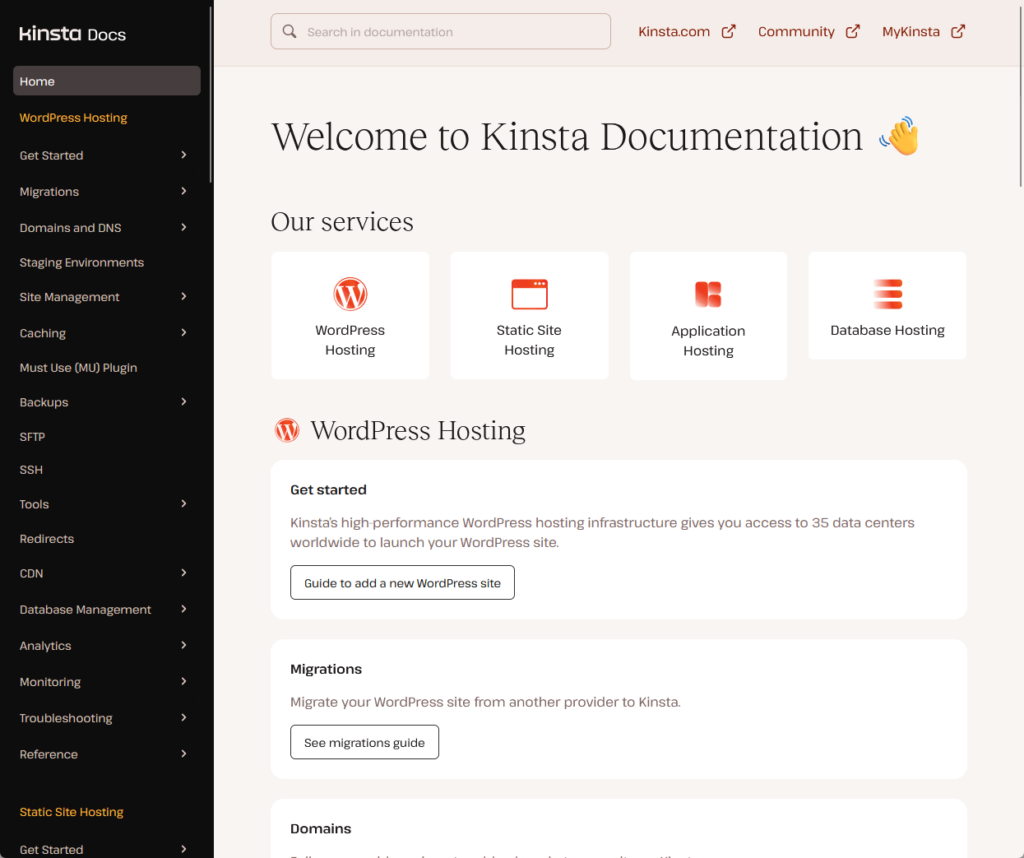The width and height of the screenshot is (1024, 858).
Task: Expand the Caching chevron
Action: [x=184, y=333]
